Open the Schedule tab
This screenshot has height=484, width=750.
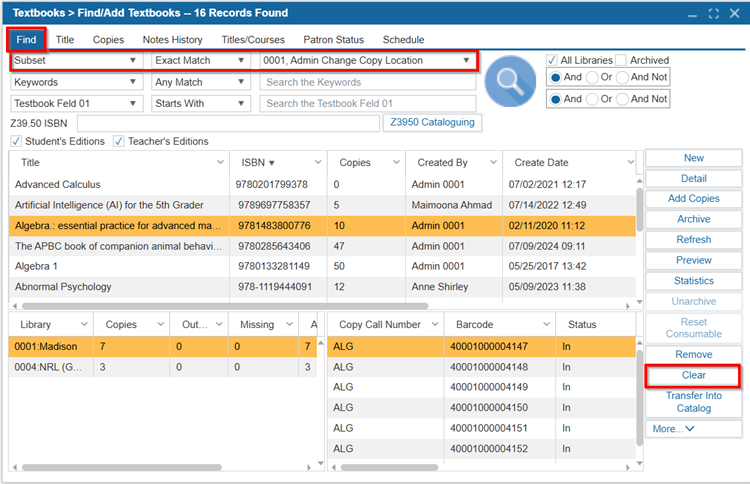click(x=403, y=40)
